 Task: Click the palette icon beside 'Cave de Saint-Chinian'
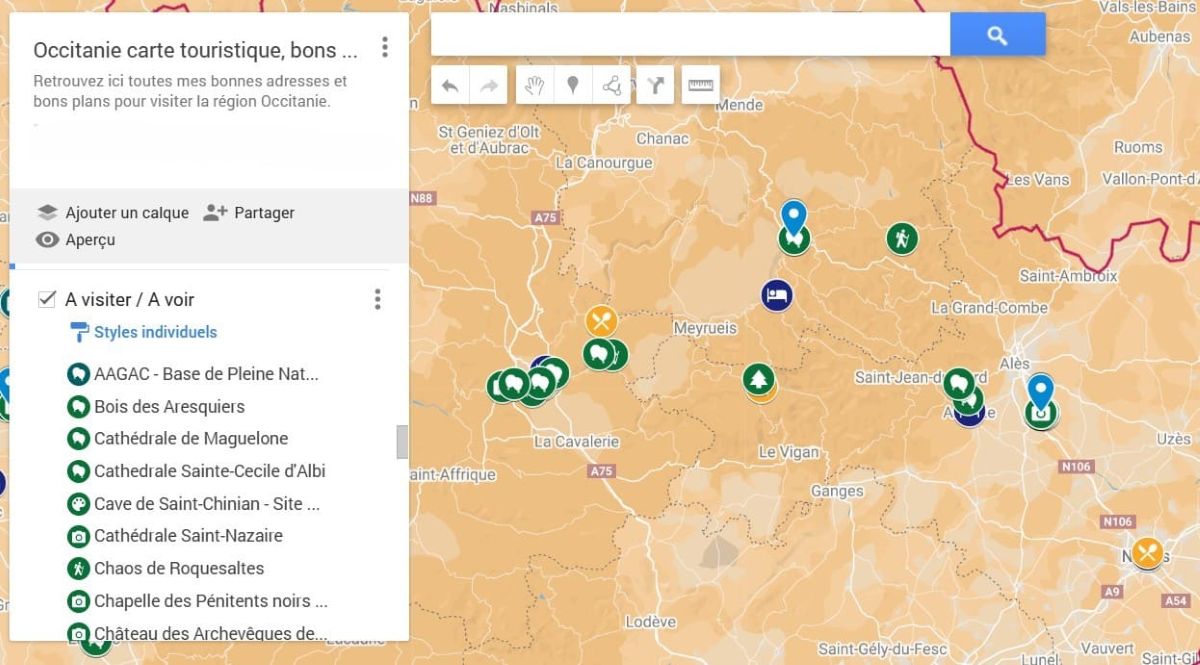coord(78,504)
